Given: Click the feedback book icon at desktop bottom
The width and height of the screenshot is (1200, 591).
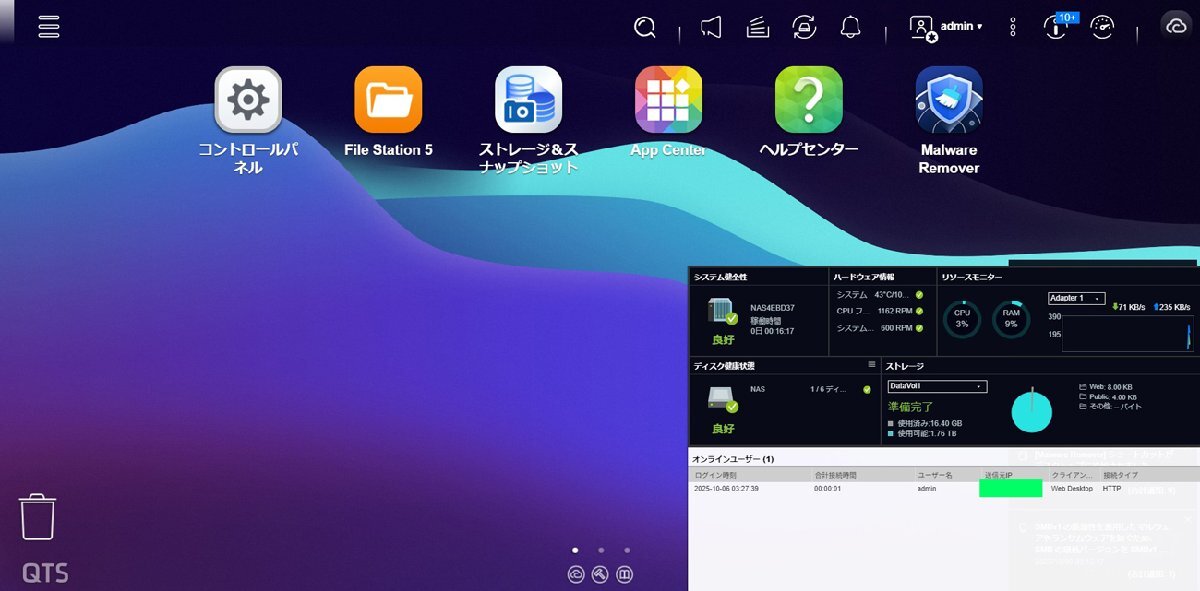Looking at the screenshot, I should [624, 574].
